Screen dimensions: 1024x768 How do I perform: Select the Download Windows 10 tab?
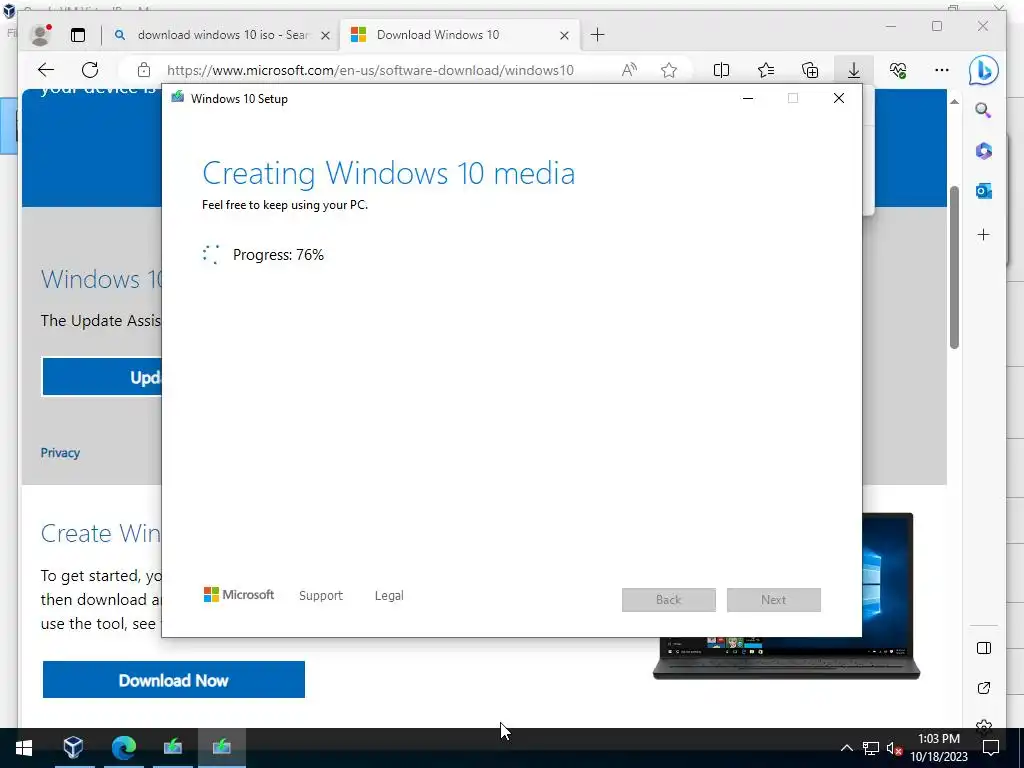(460, 35)
